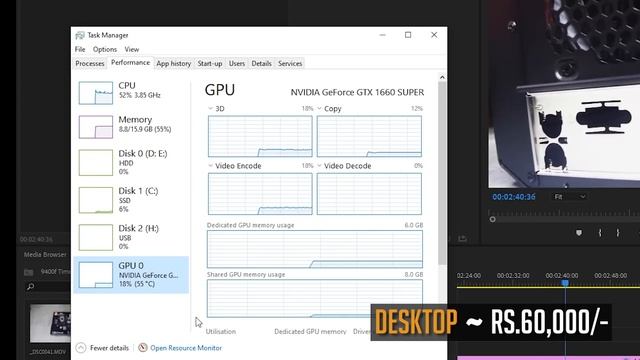Click the scroll up arrow in Task Manager
This screenshot has width=640, height=360.
point(442,77)
